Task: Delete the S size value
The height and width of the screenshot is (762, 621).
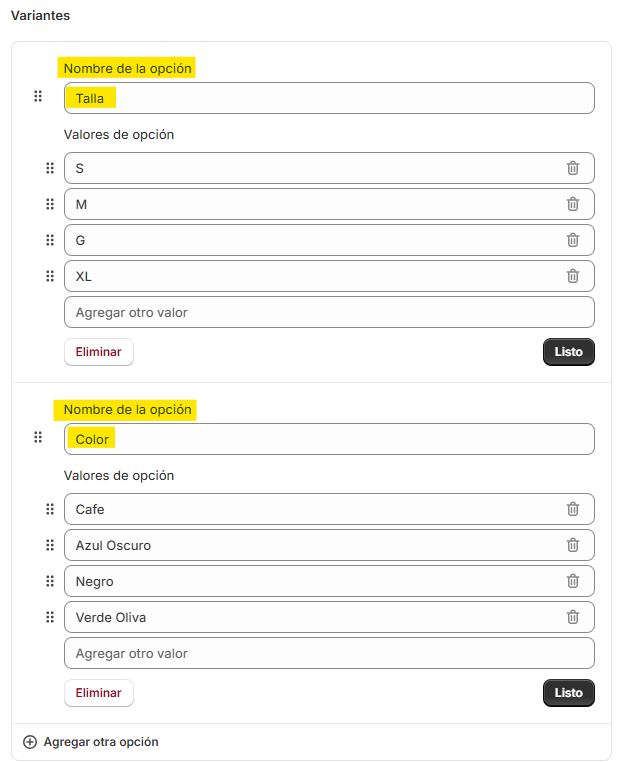Action: pos(572,168)
